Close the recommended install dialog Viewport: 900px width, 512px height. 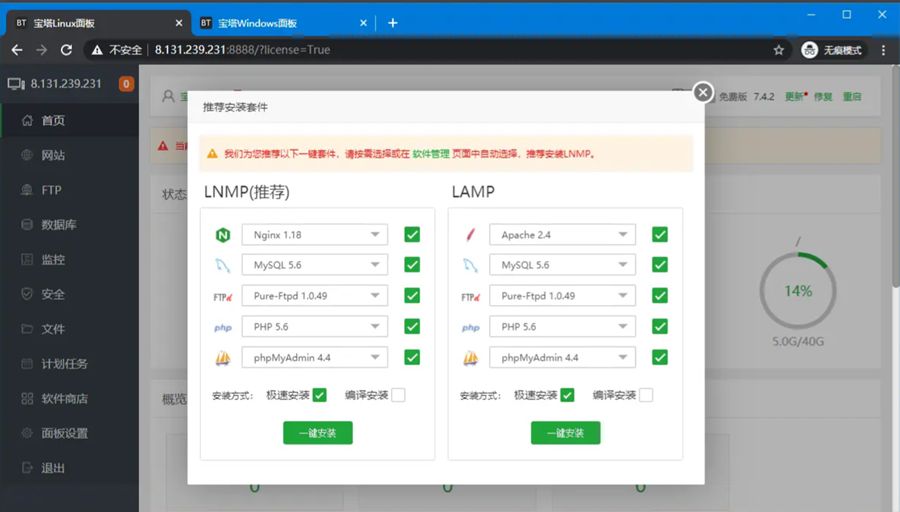703,92
